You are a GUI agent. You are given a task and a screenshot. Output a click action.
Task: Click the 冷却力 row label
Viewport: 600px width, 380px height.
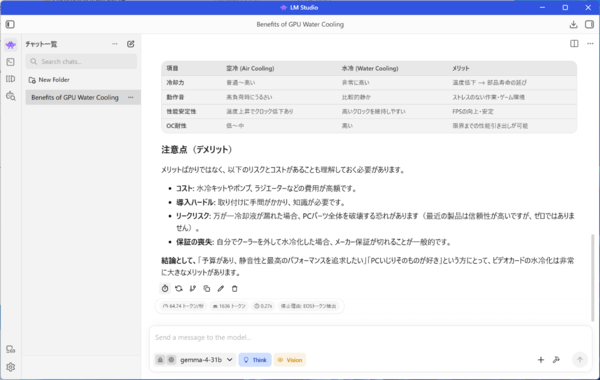pos(175,83)
